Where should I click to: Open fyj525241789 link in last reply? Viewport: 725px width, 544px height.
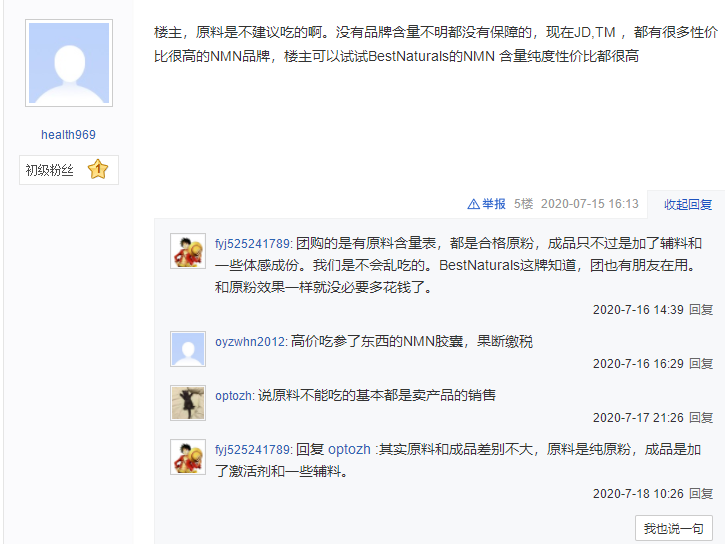(x=253, y=449)
